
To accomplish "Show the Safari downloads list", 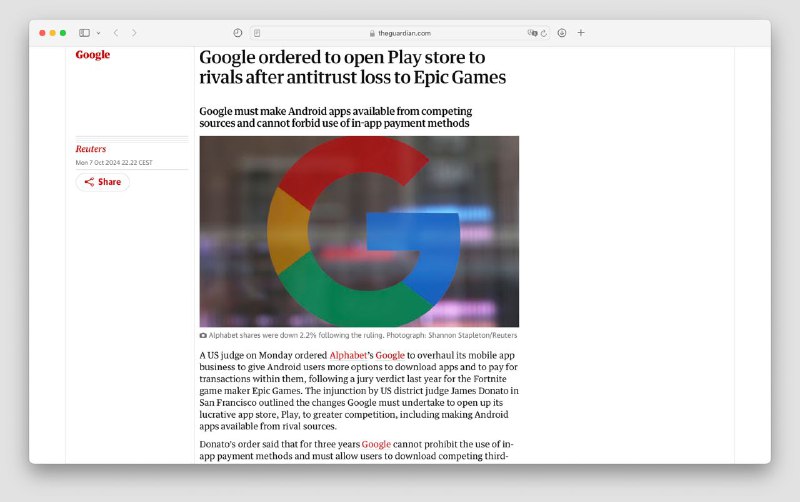I will click(562, 33).
